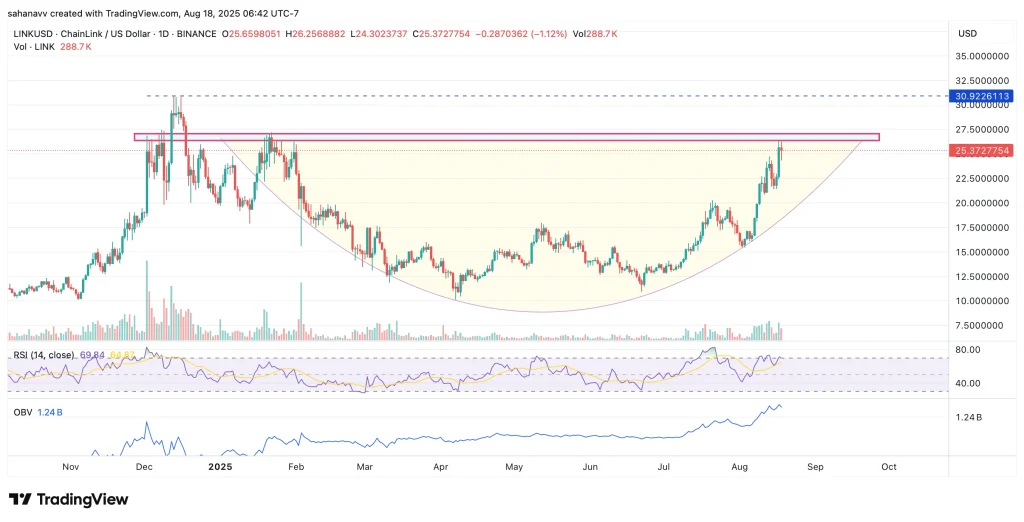The height and width of the screenshot is (522, 1024).
Task: Click the Low value L24.3023737
Action: point(381,34)
